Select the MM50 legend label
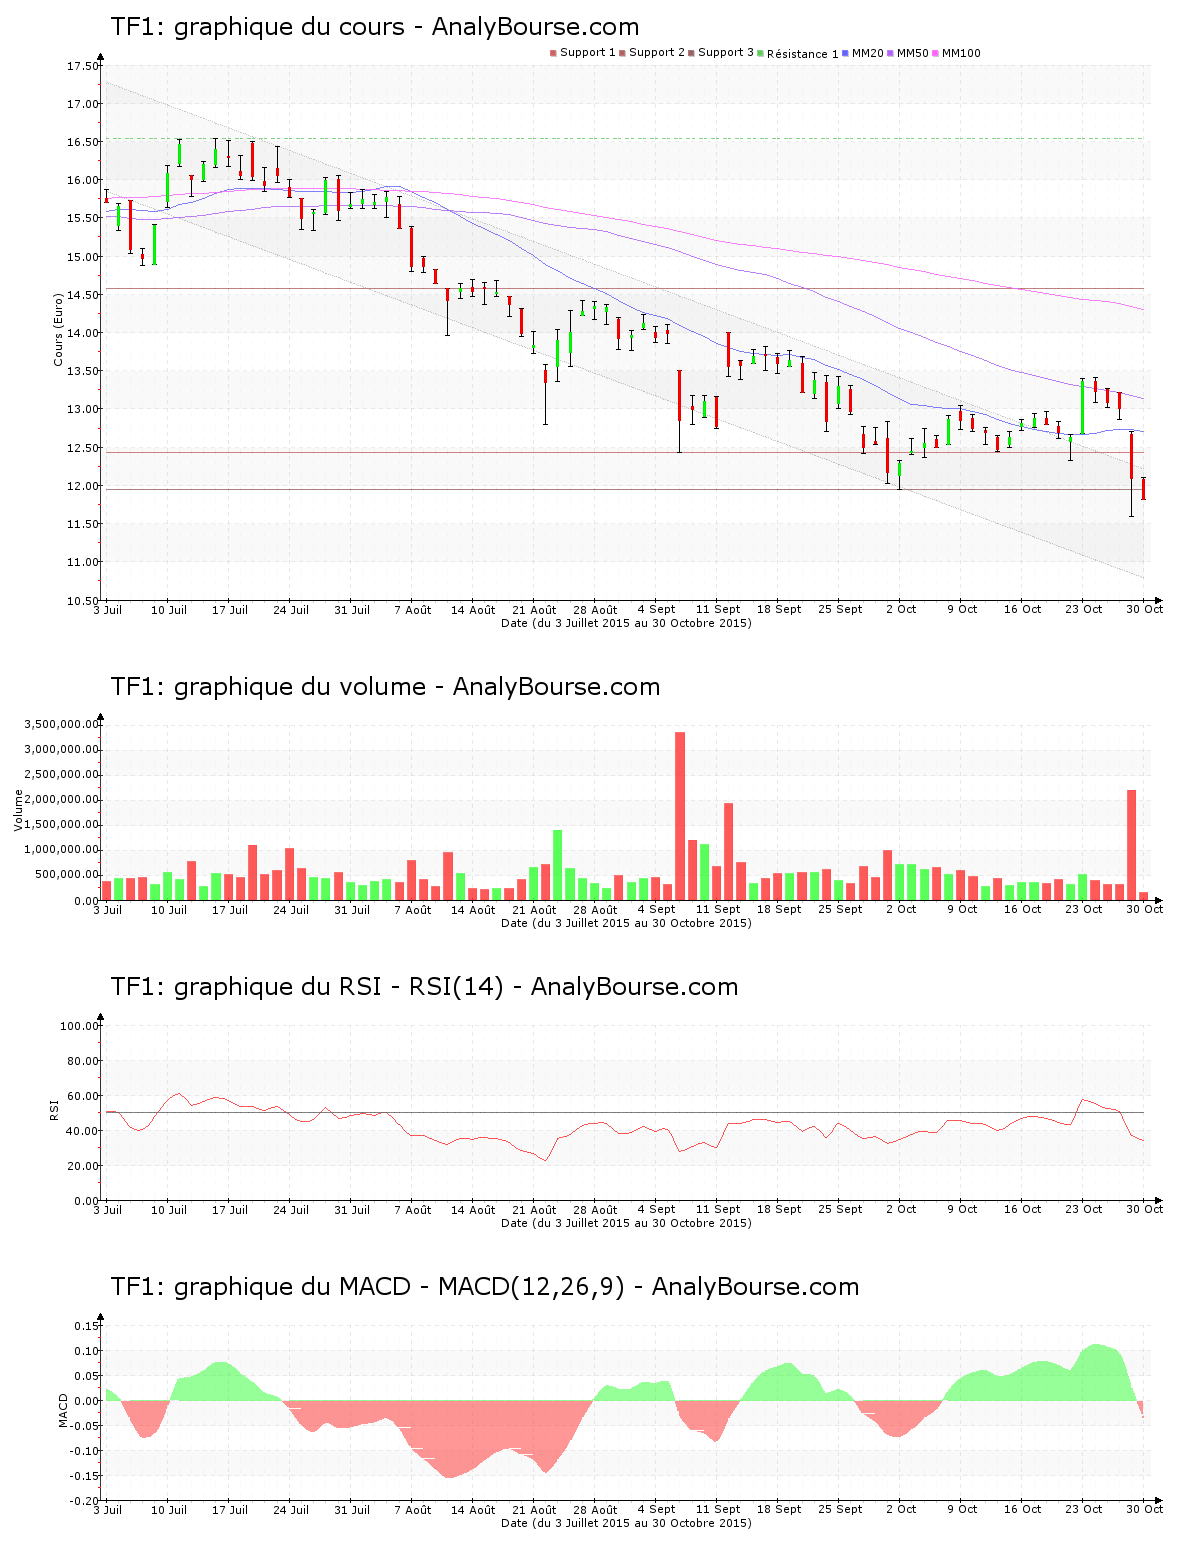Image resolution: width=1200 pixels, height=1550 pixels. [913, 53]
